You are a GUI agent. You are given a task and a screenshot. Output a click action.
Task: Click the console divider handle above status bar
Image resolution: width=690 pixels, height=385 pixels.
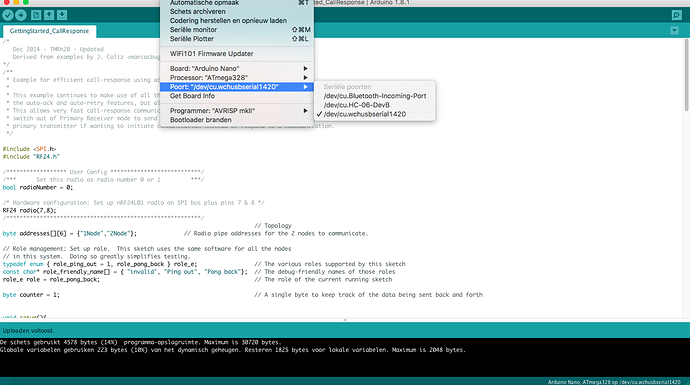coord(345,320)
